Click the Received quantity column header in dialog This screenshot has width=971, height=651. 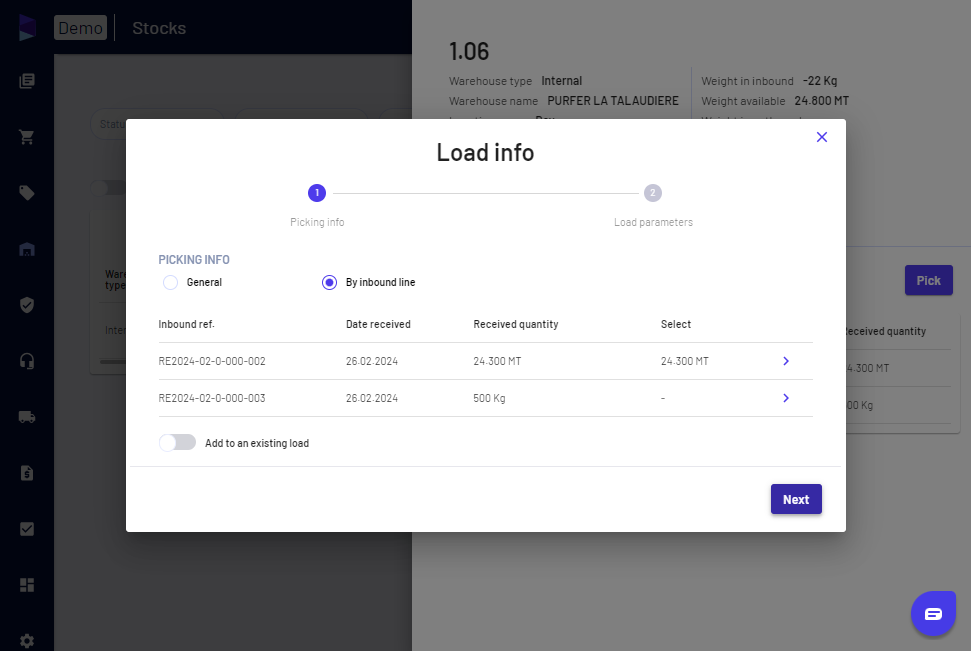[x=515, y=324]
